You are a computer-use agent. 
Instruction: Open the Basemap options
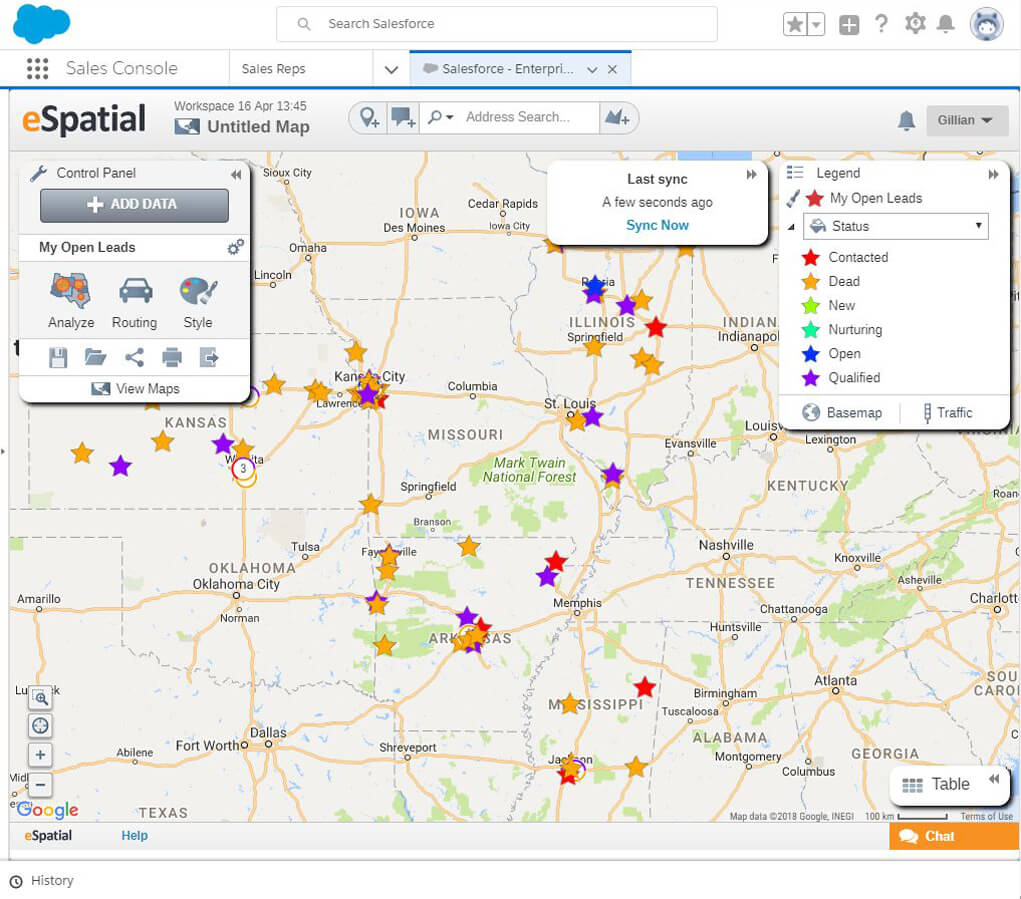842,413
